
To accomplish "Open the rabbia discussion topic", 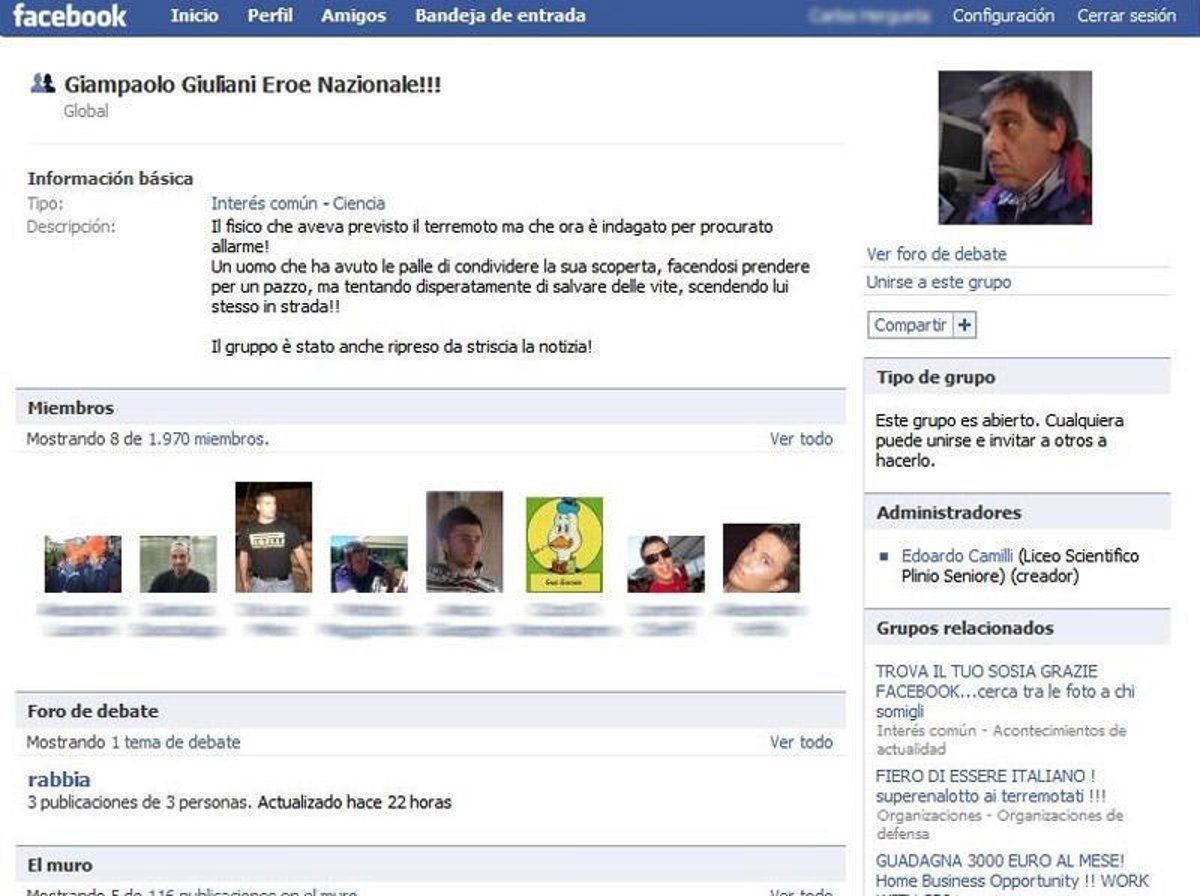I will pyautogui.click(x=59, y=779).
